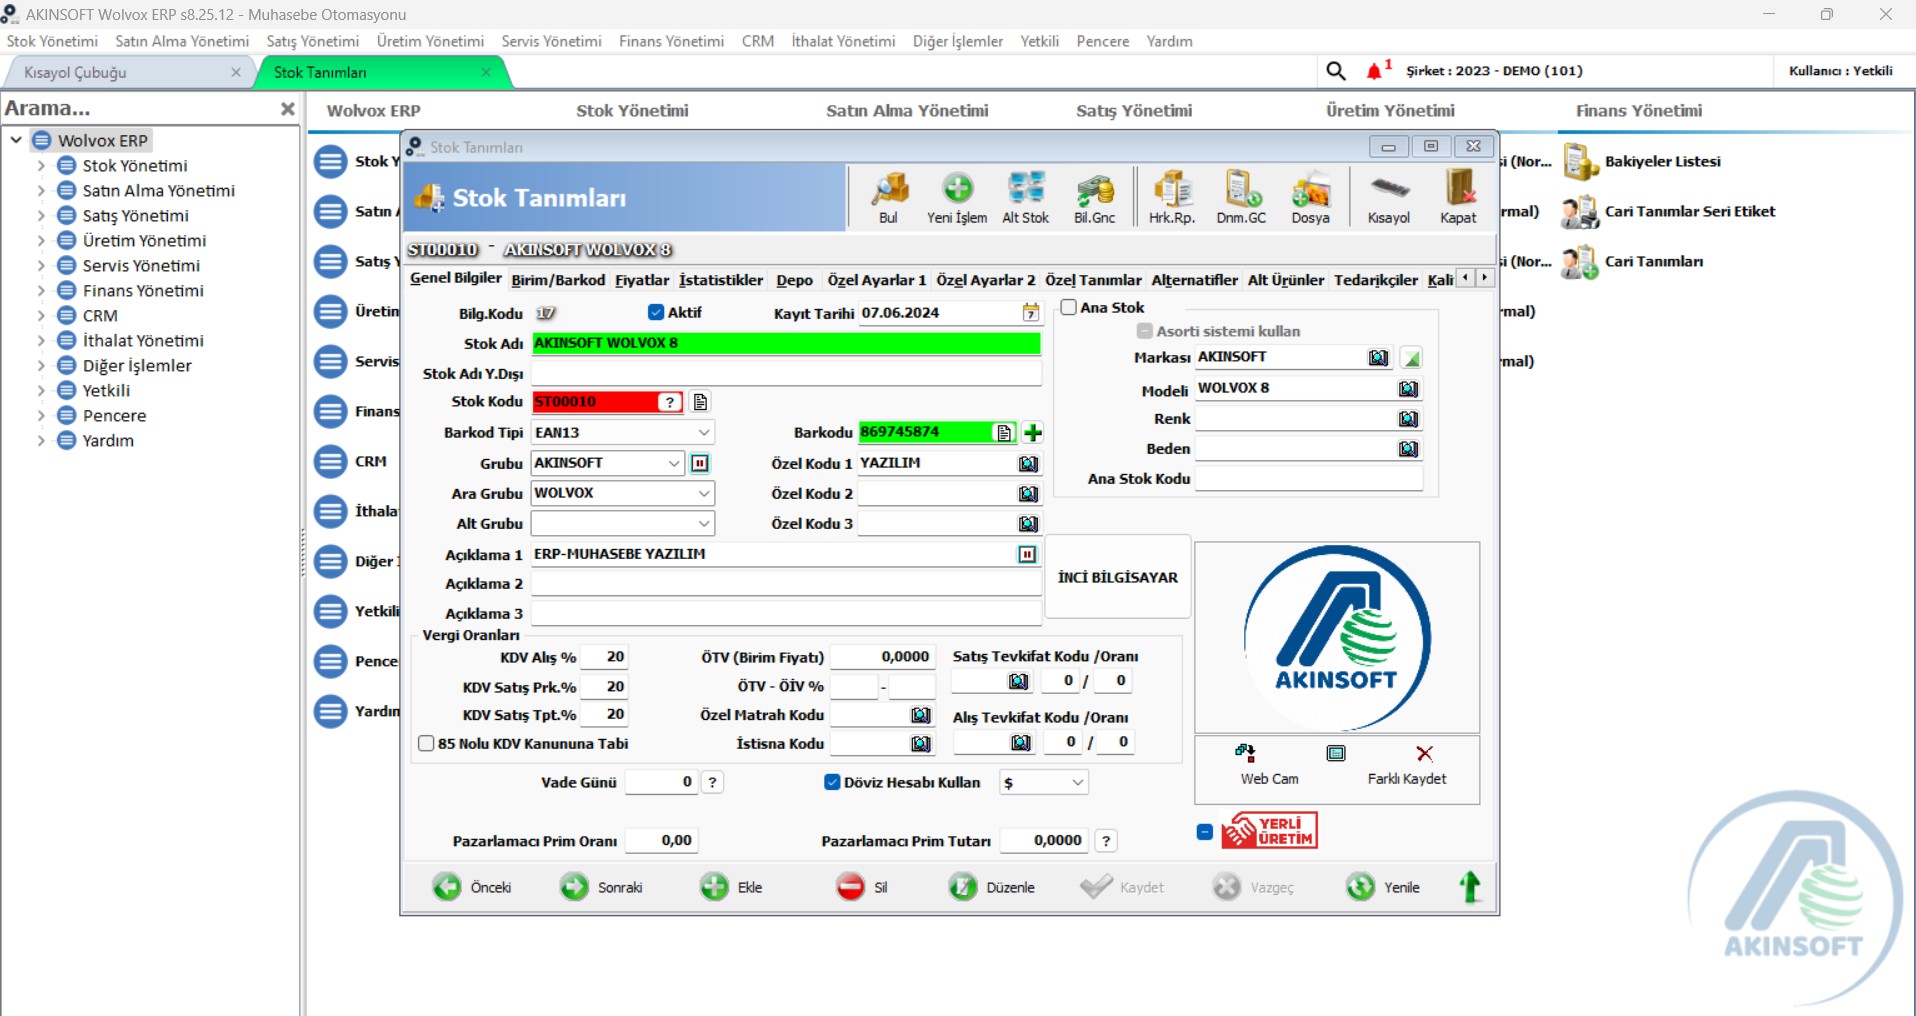The image size is (1916, 1016).
Task: Expand the CRM tree node
Action: click(41, 316)
